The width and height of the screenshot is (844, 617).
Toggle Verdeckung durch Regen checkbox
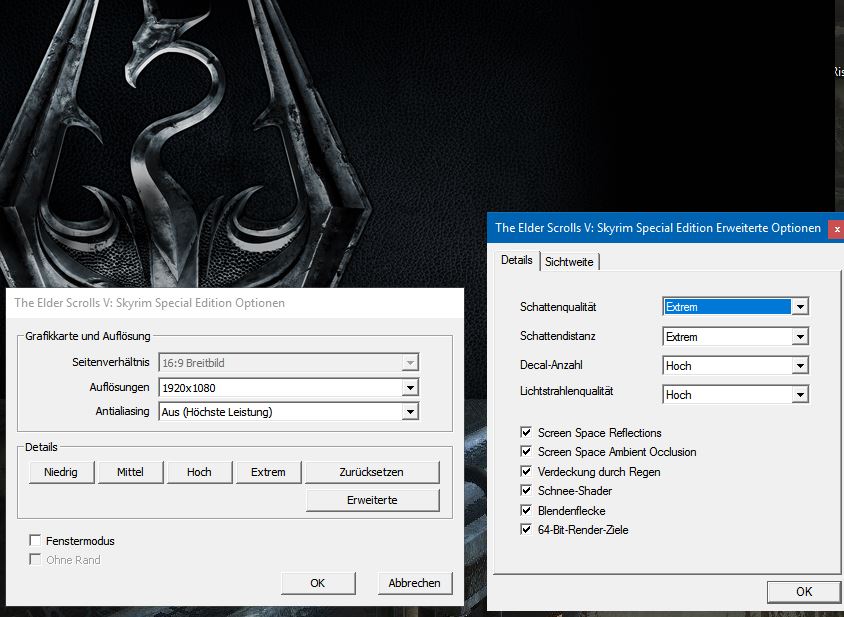point(526,471)
